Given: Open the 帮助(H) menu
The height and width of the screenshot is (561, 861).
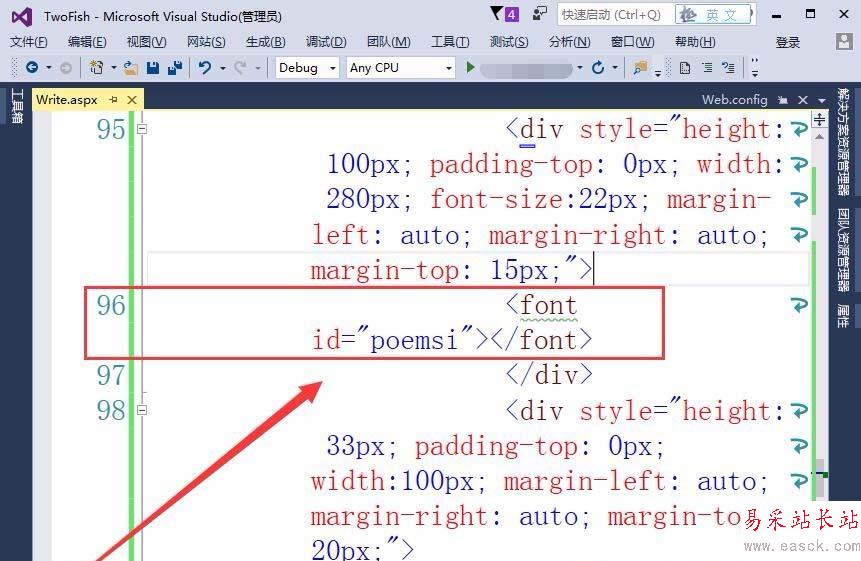Looking at the screenshot, I should tap(695, 42).
